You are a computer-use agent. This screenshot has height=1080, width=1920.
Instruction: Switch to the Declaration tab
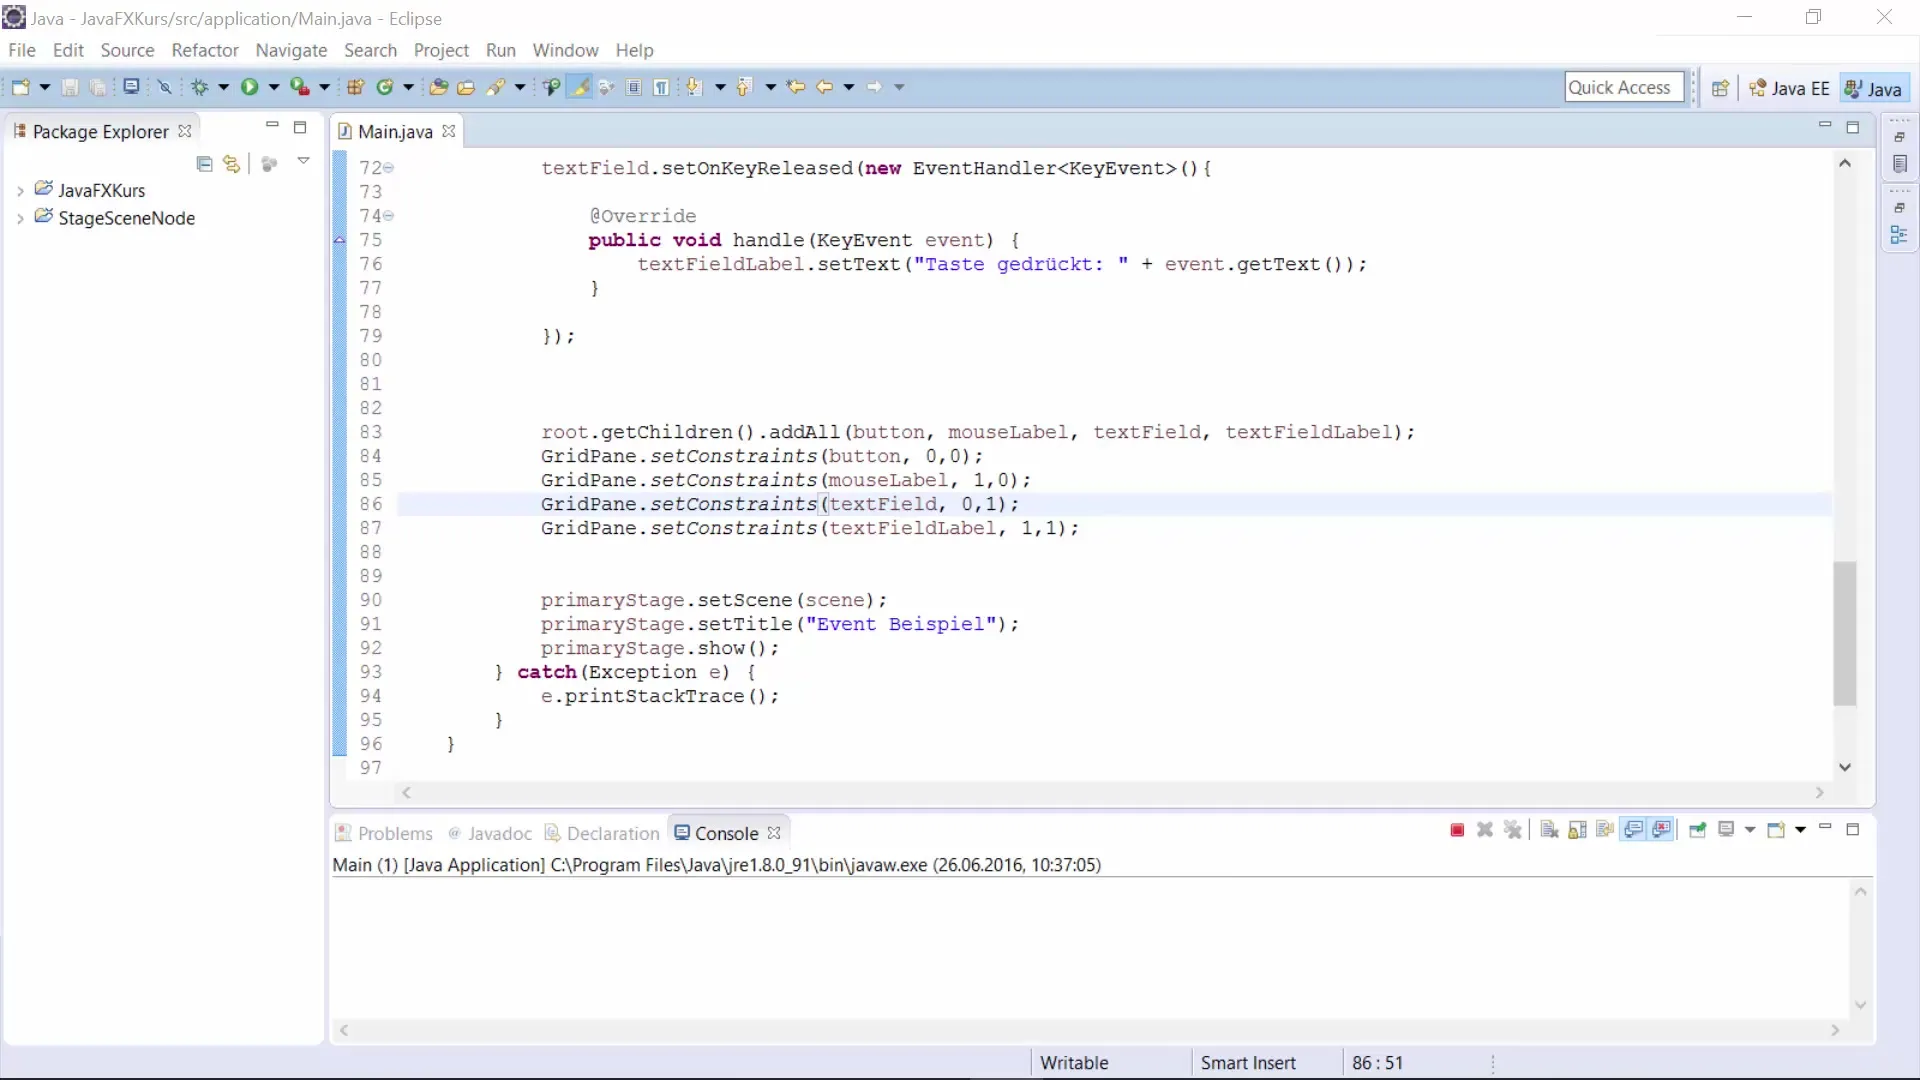(602, 833)
